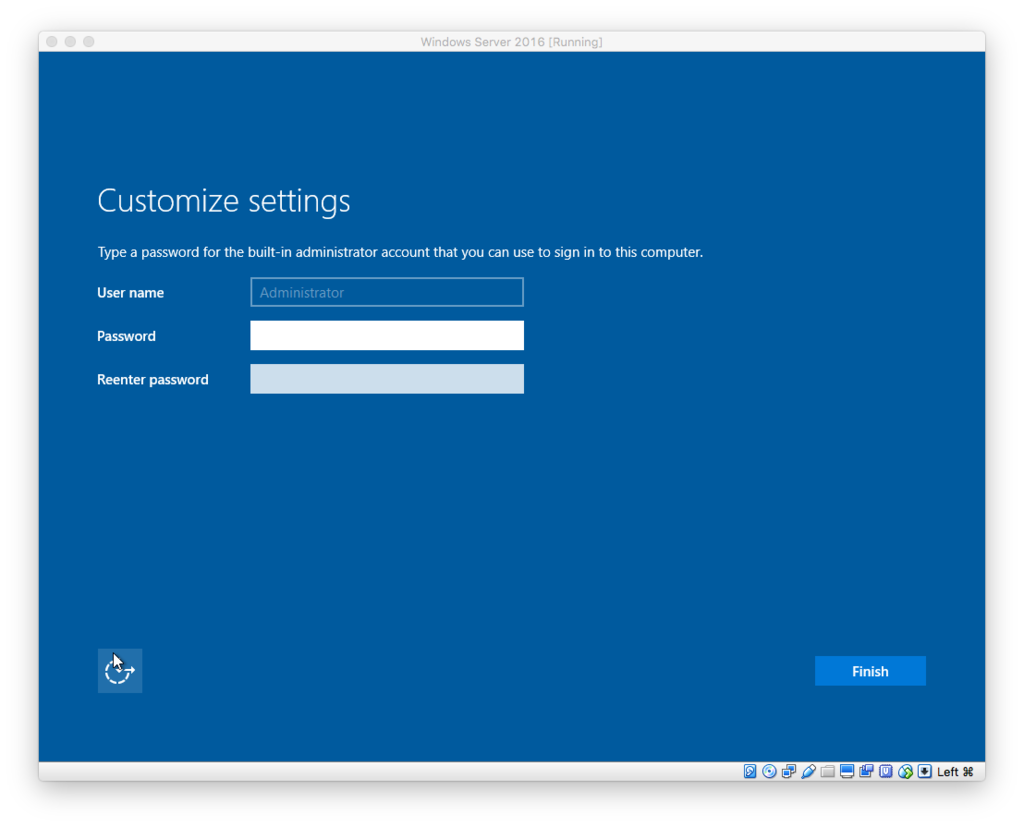Click the CPU virtualization status icon

click(x=886, y=771)
